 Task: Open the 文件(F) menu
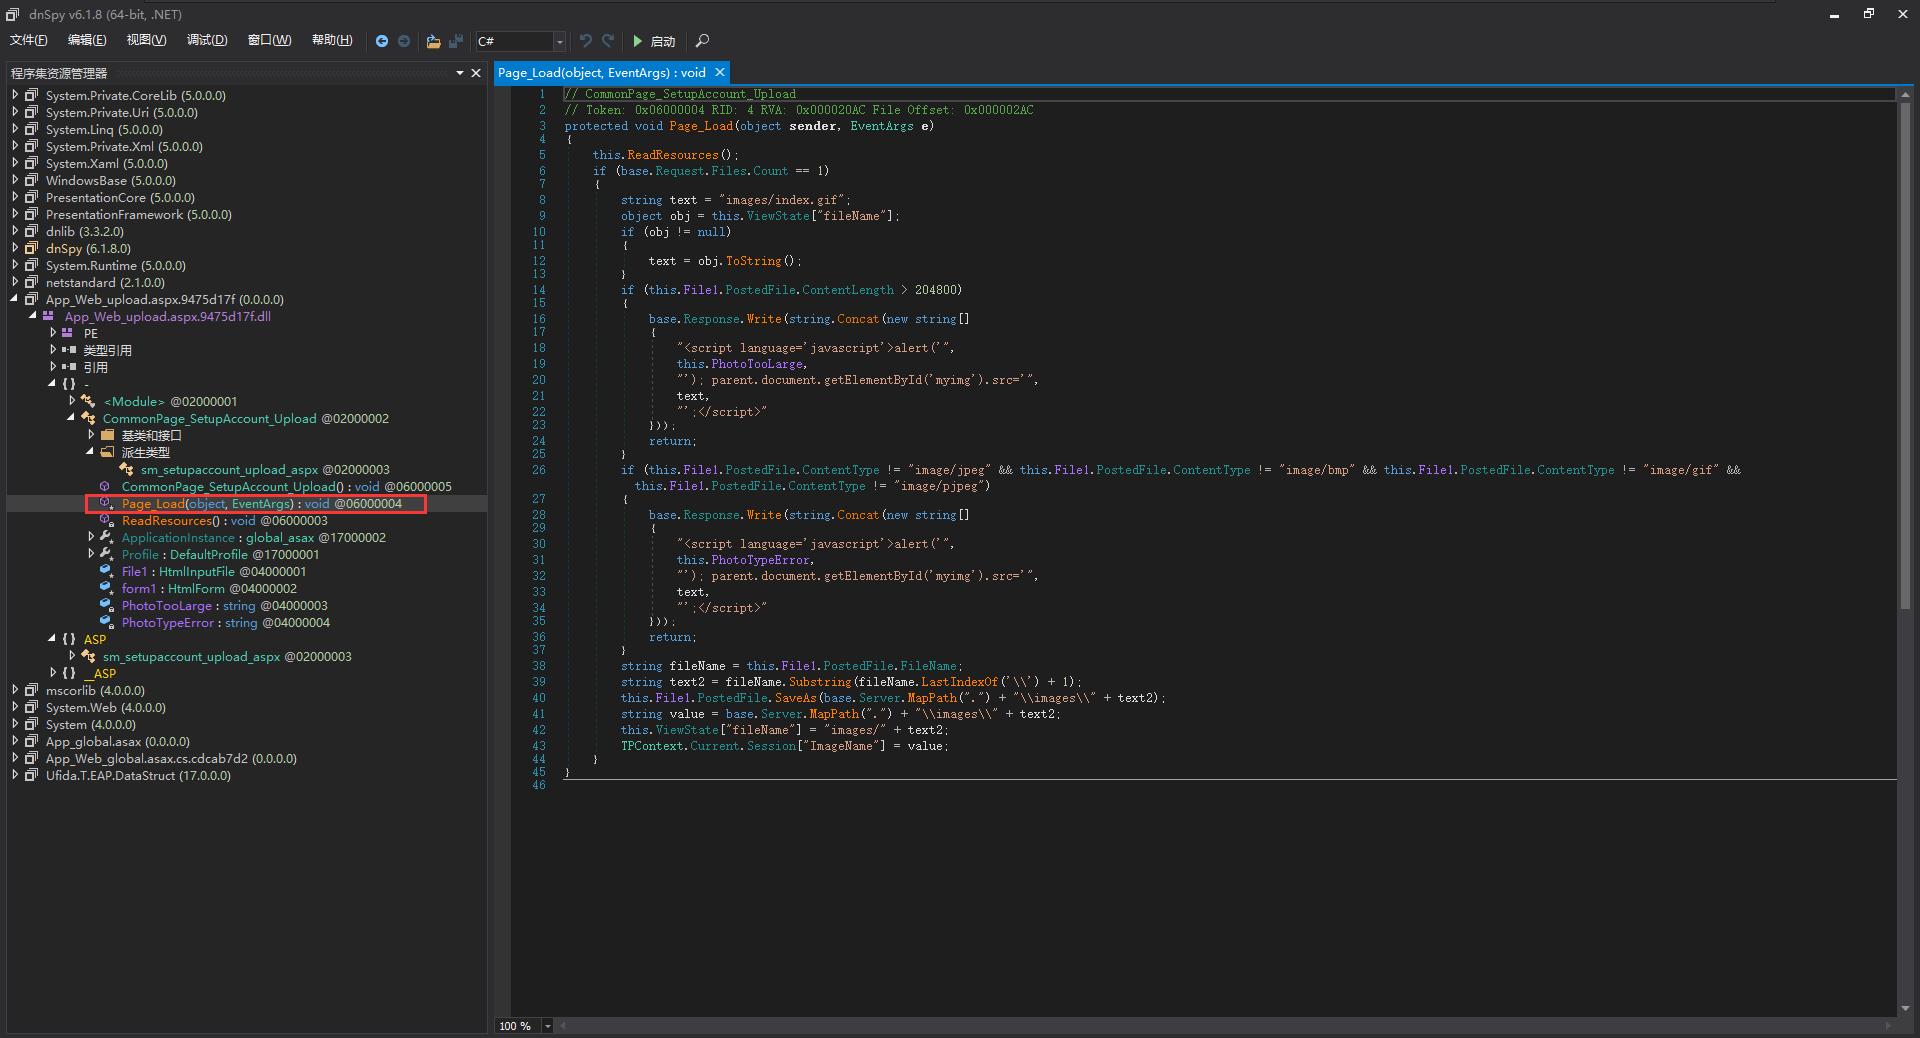[x=29, y=40]
